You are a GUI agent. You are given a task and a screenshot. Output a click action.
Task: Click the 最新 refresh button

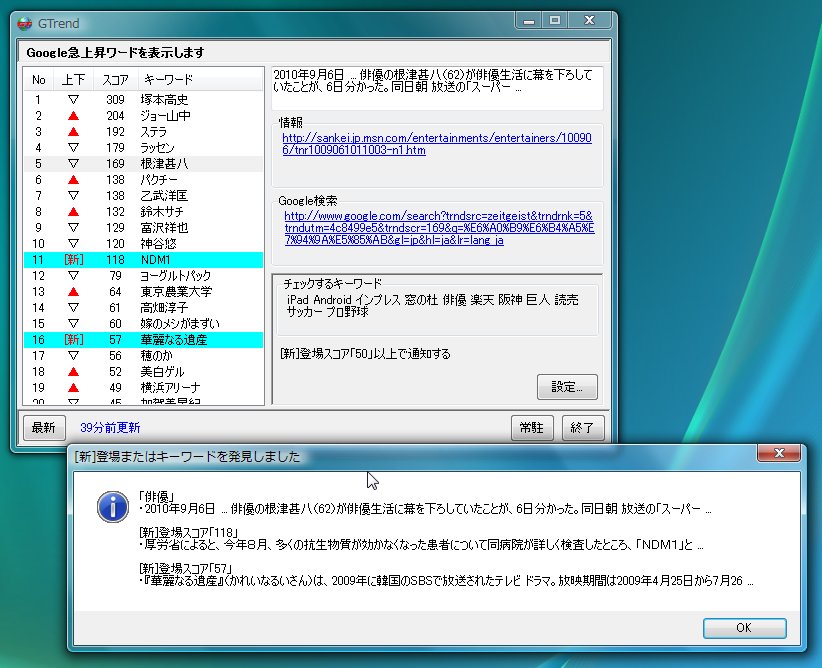[x=43, y=427]
